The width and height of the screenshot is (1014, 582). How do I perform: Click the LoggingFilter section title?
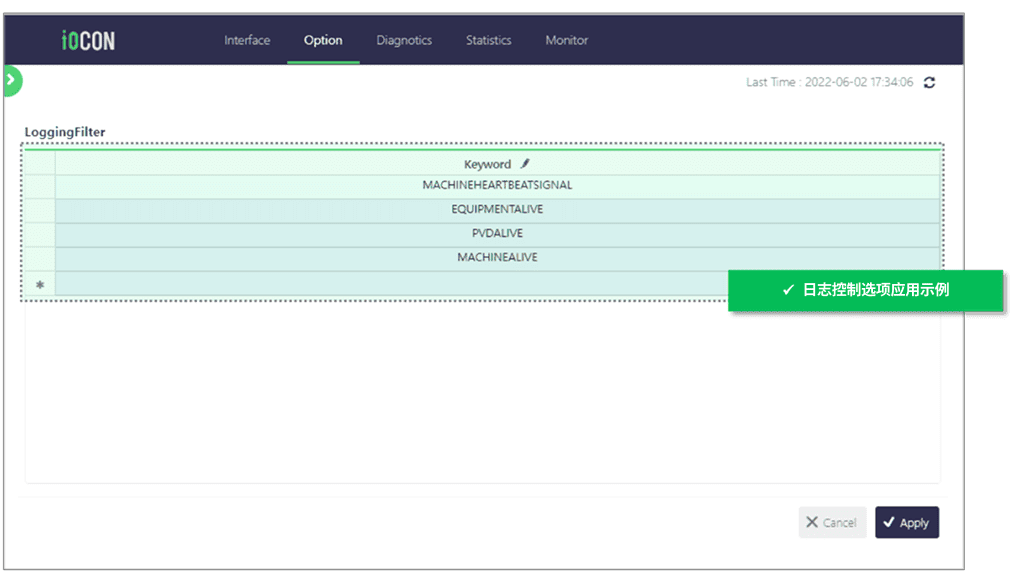(x=65, y=132)
